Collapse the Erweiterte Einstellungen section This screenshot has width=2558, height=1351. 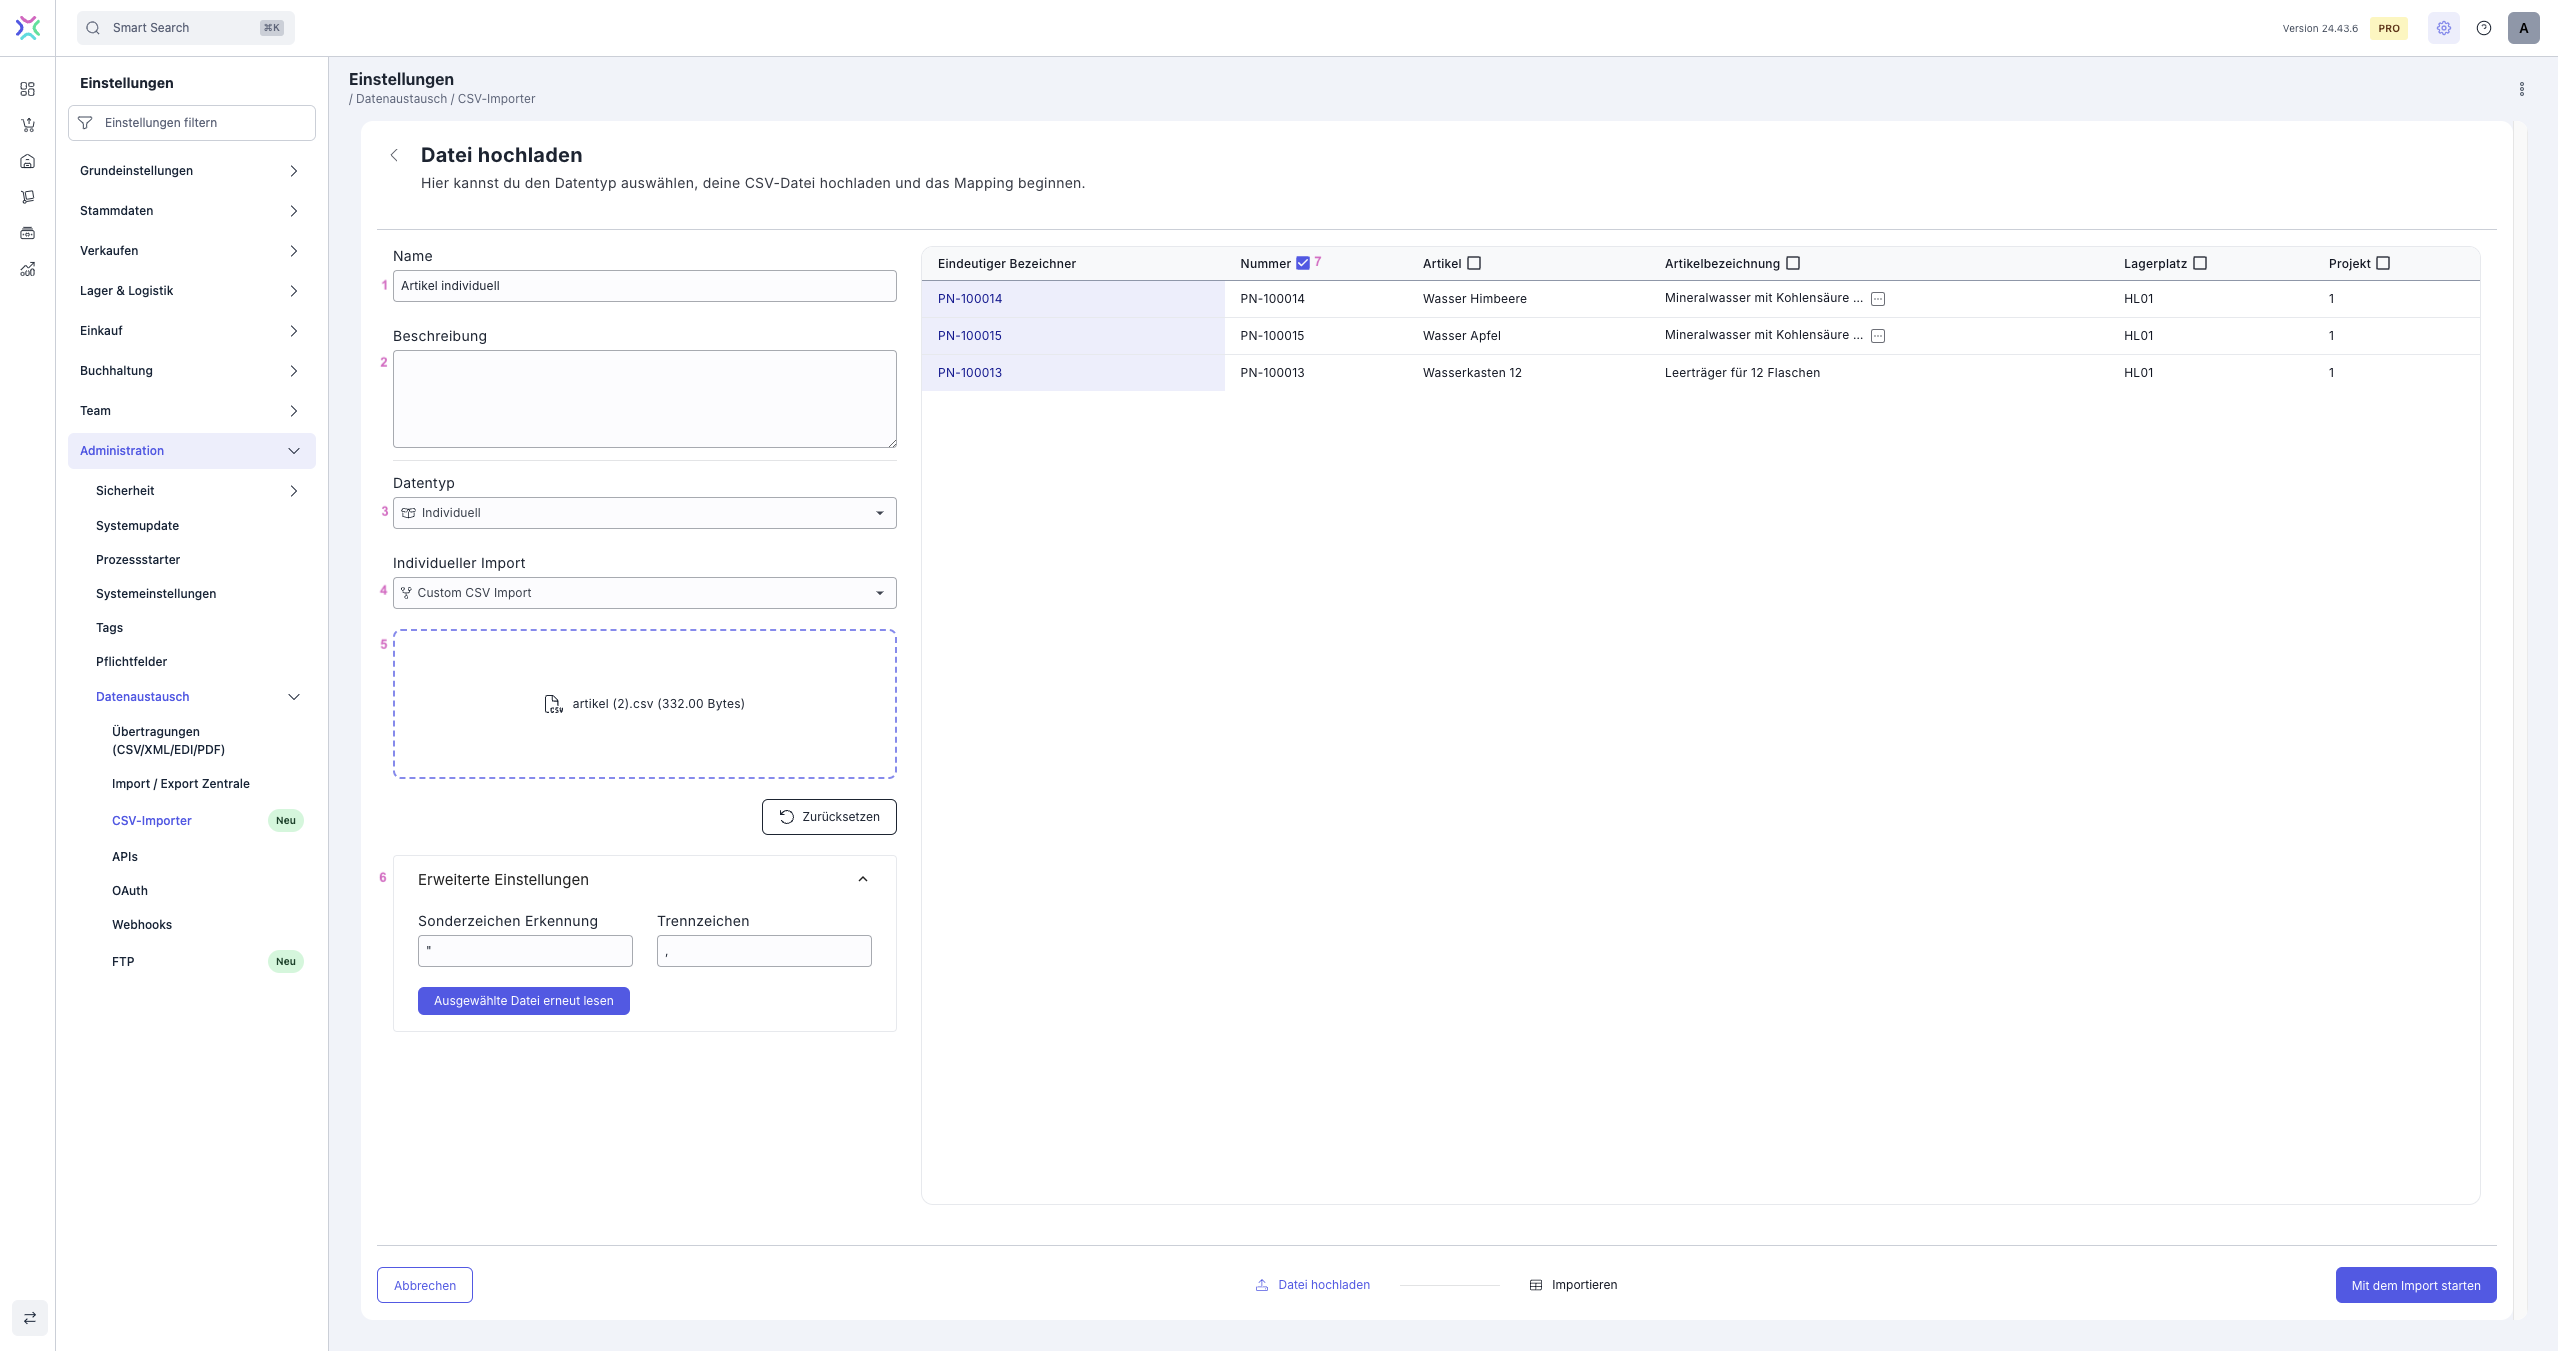point(862,879)
